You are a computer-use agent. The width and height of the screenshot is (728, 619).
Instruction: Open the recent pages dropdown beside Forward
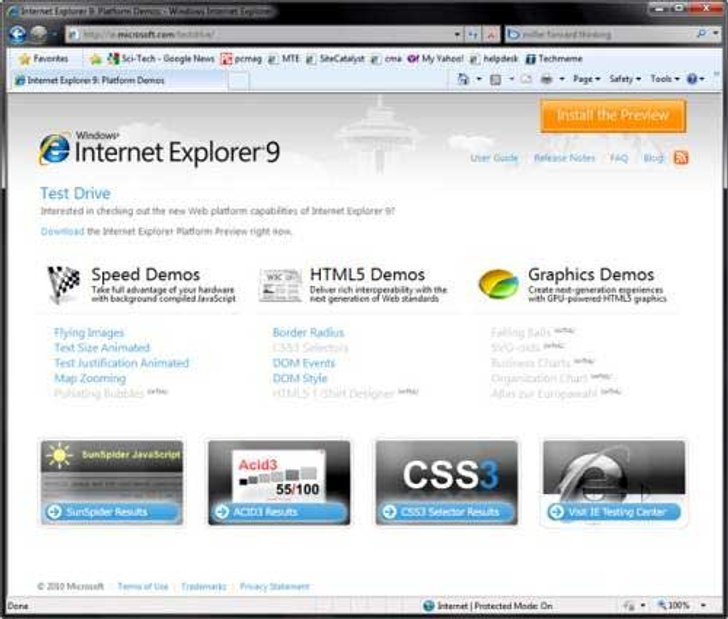pyautogui.click(x=55, y=34)
